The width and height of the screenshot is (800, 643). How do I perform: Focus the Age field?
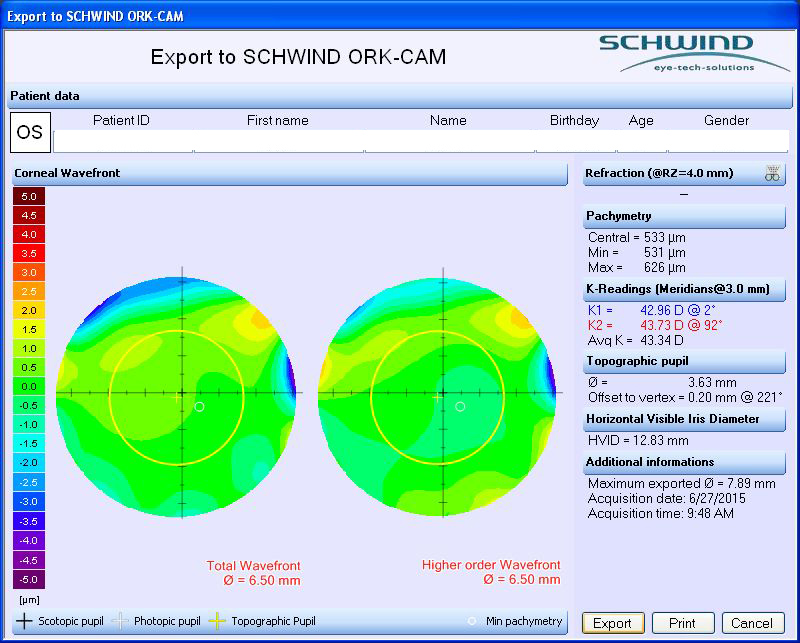point(642,141)
